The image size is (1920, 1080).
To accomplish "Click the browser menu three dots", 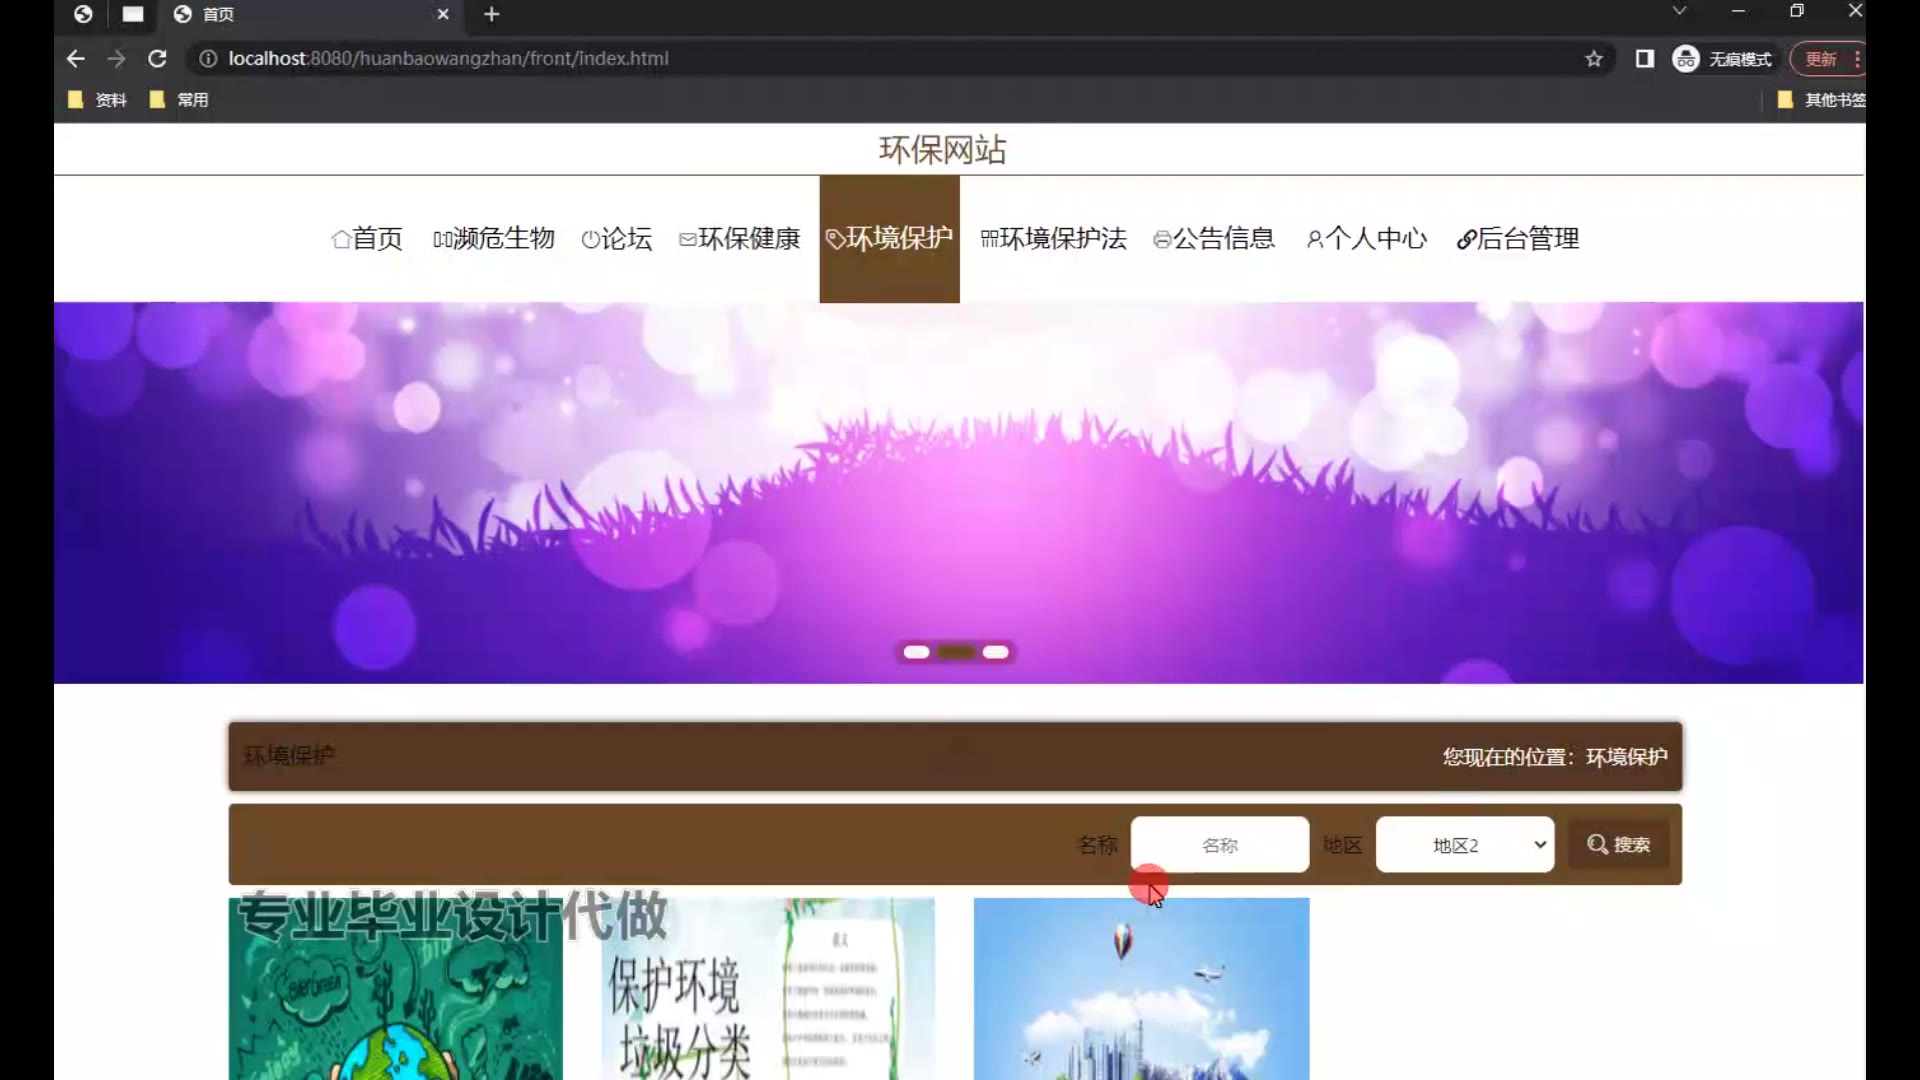I will pyautogui.click(x=1857, y=59).
